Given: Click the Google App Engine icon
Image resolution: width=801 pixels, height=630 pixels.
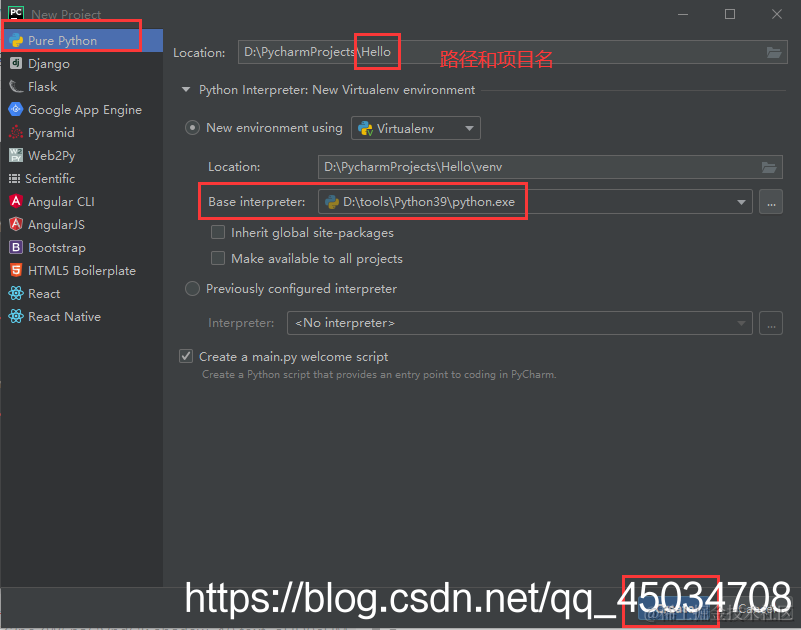Looking at the screenshot, I should tap(16, 109).
